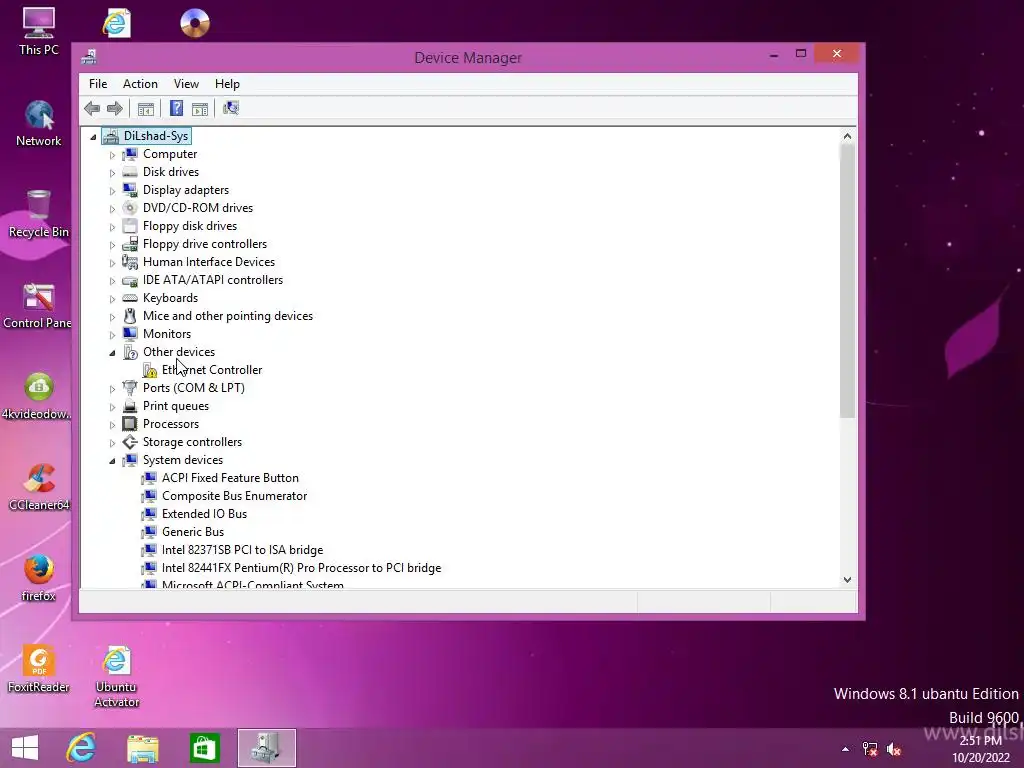Expand the Floppy drive controllers node

(112, 245)
